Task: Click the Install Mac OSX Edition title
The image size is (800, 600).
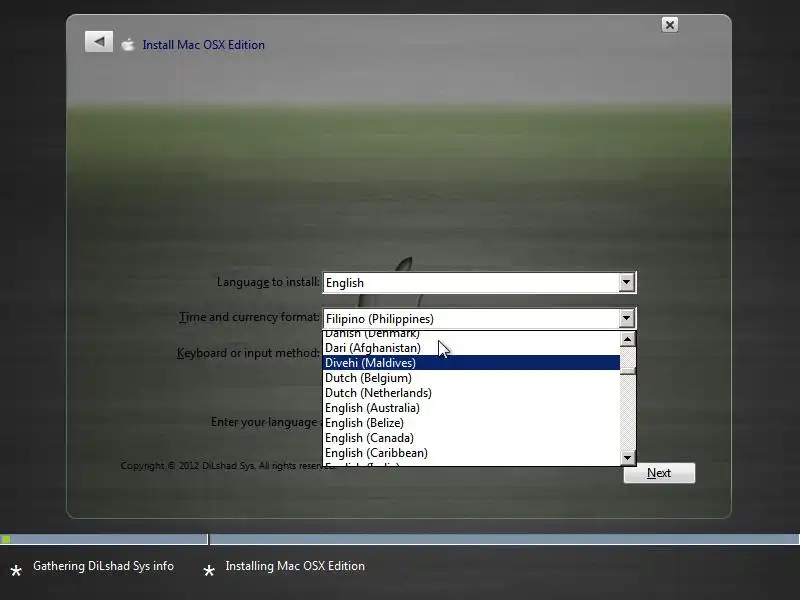Action: tap(204, 45)
